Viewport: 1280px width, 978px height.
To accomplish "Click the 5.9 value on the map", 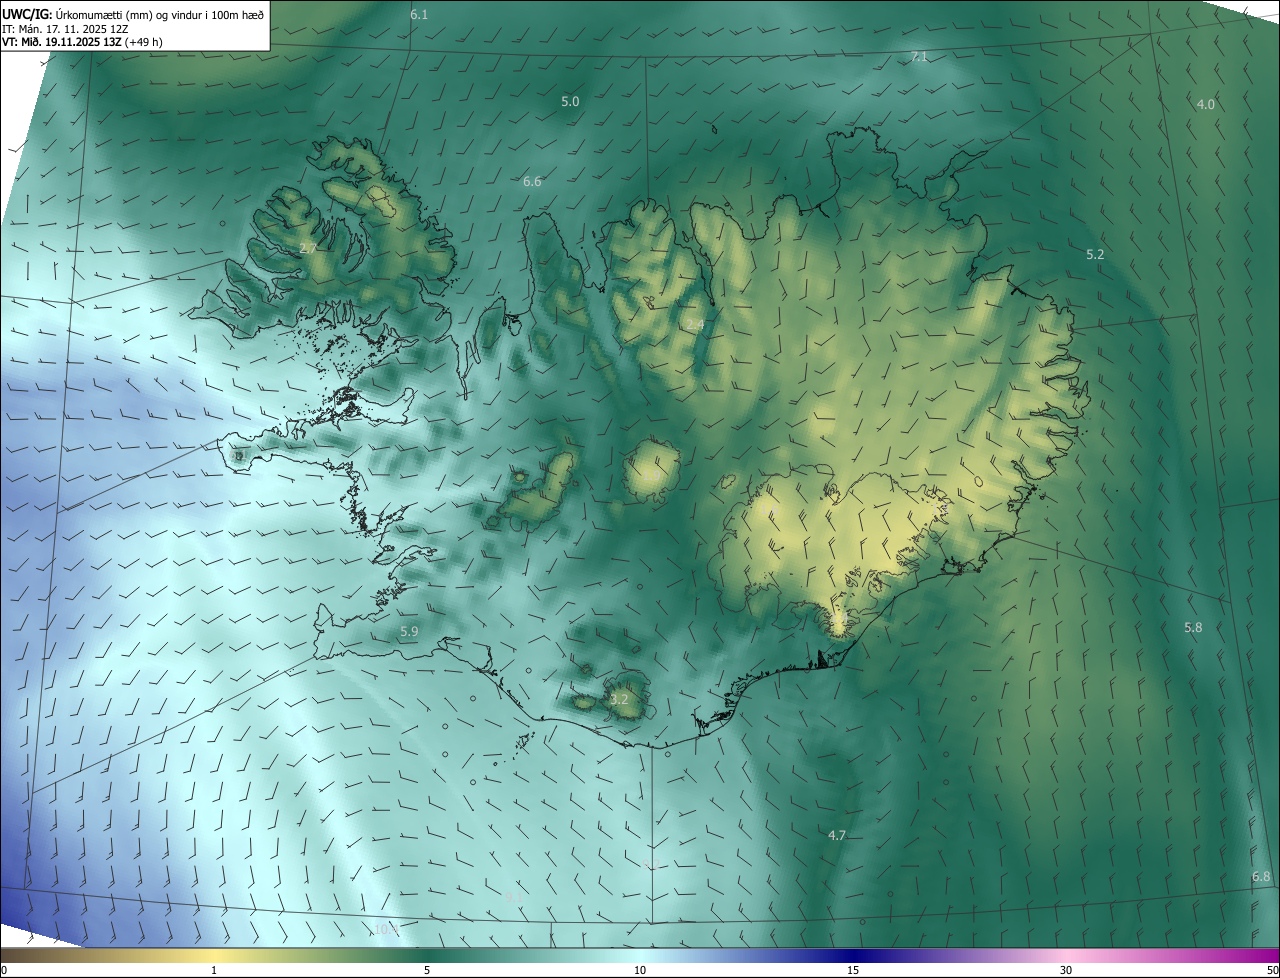I will tap(409, 631).
